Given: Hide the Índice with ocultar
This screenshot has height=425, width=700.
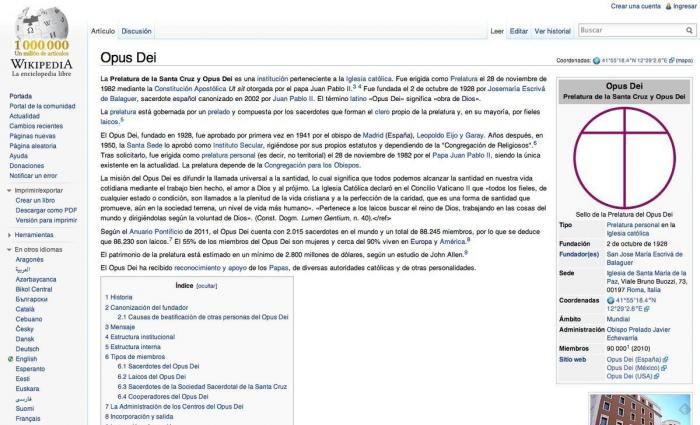Looking at the screenshot, I should (207, 286).
